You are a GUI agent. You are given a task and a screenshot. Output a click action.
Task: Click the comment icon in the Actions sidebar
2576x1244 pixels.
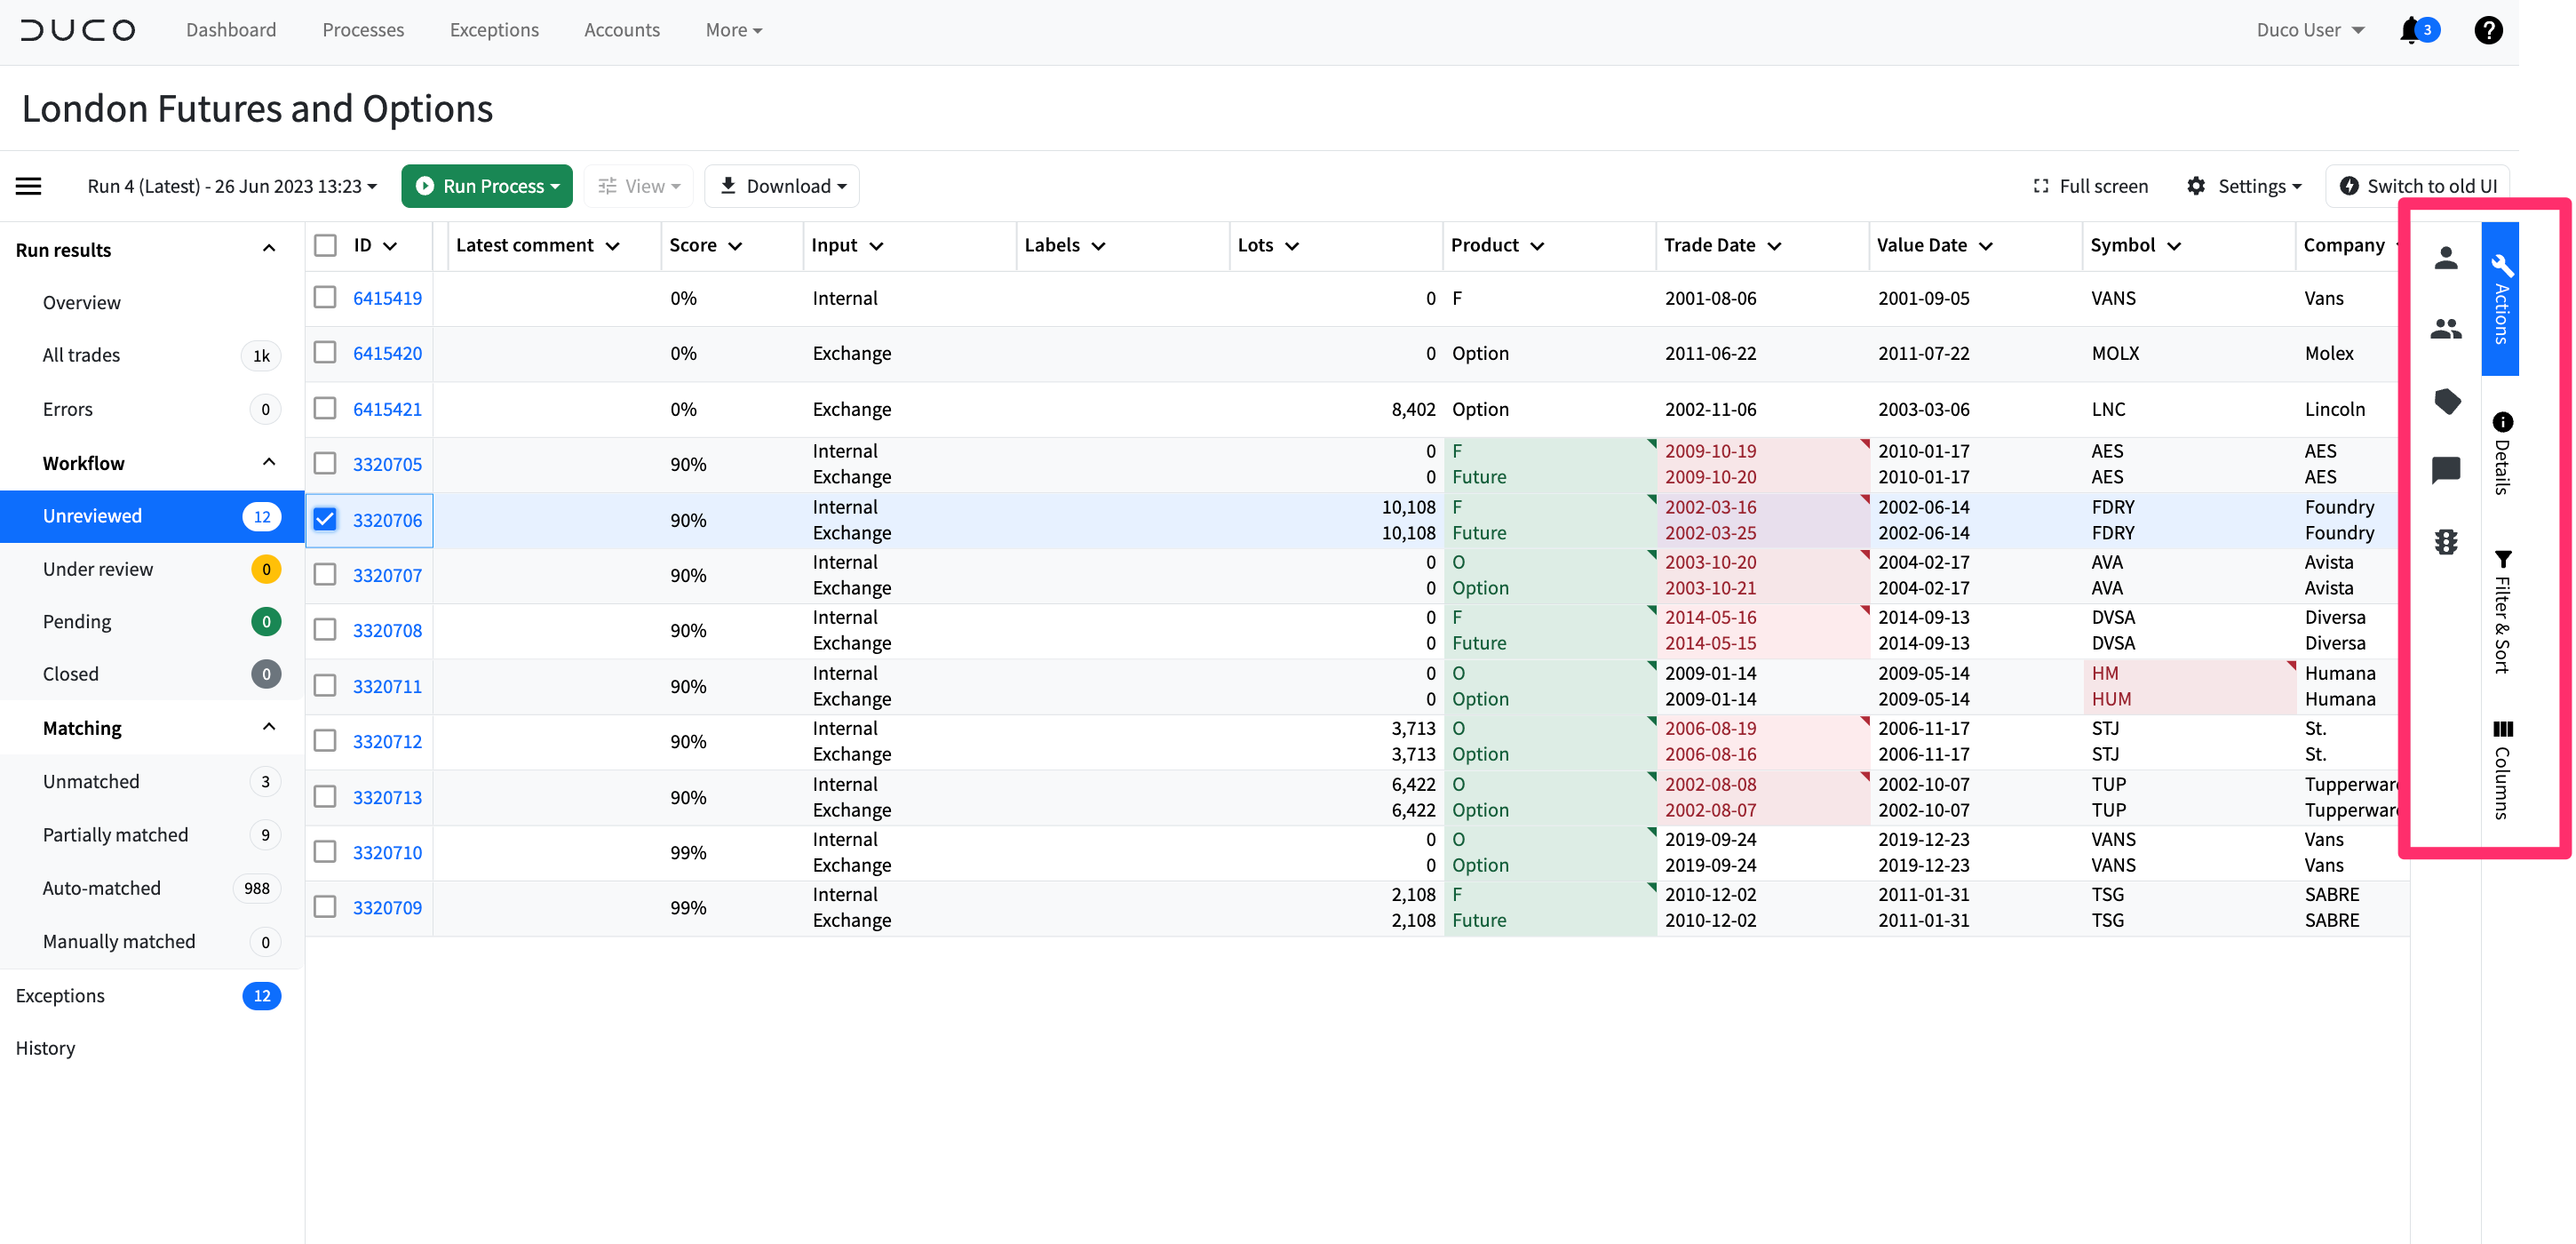click(2446, 471)
